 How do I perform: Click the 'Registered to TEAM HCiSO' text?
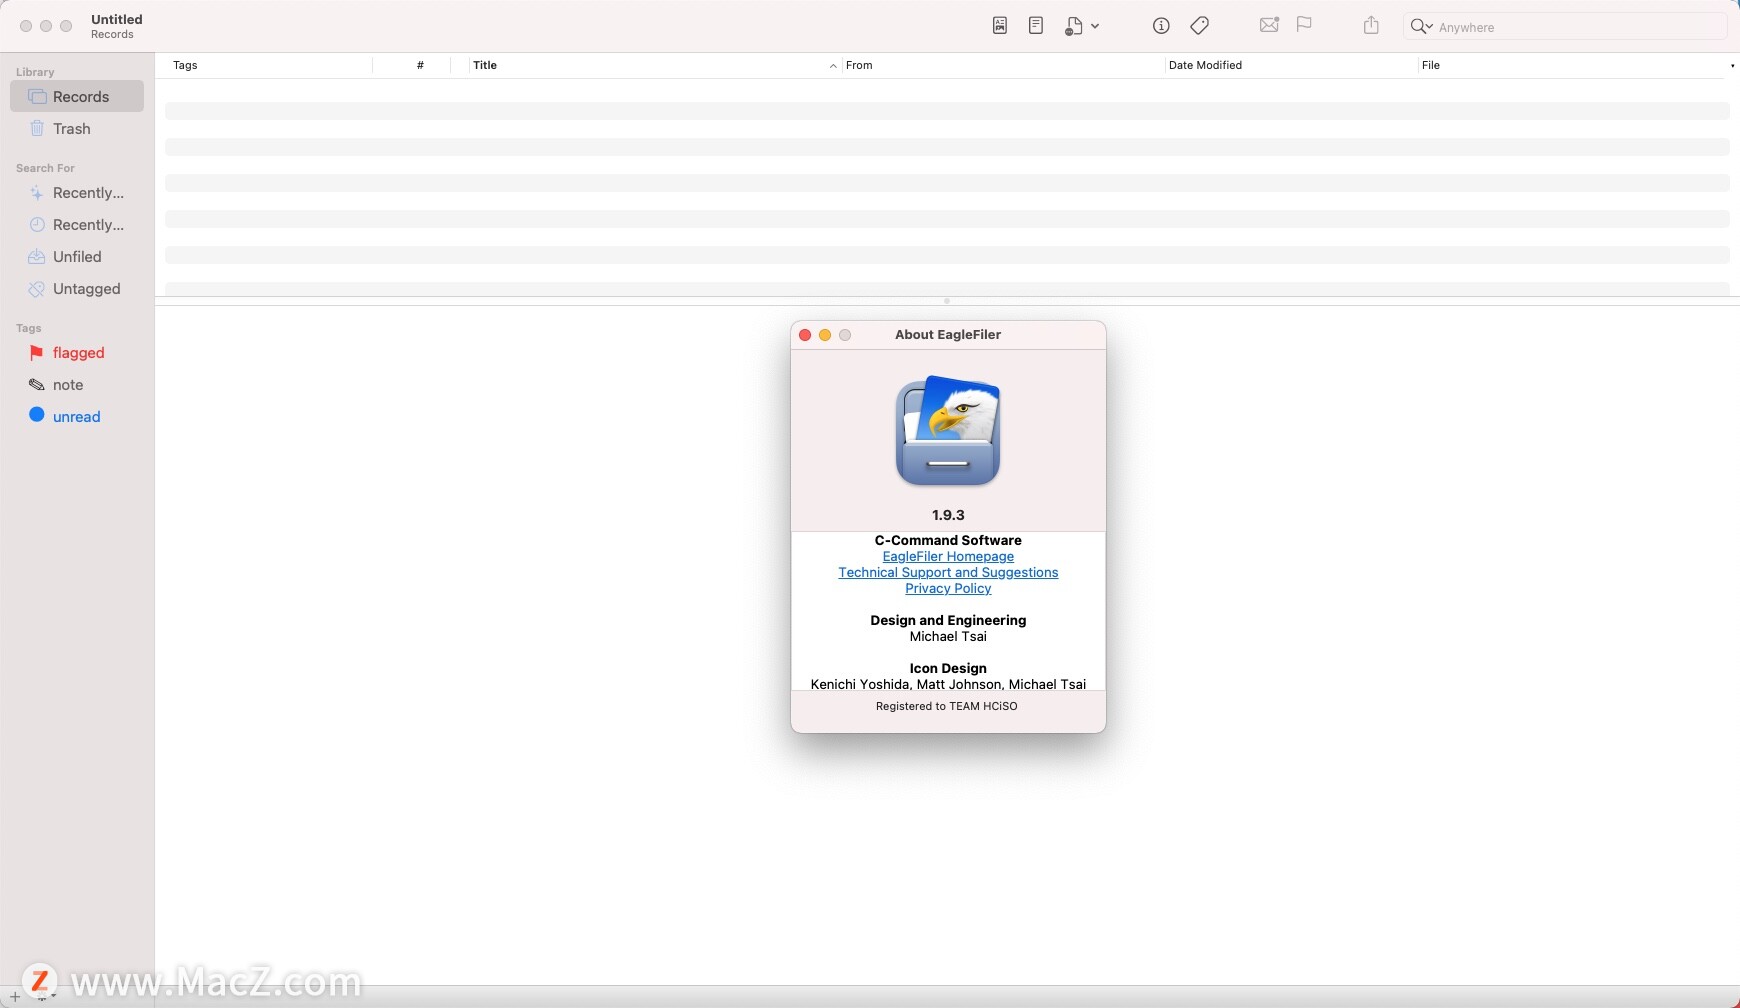[947, 706]
